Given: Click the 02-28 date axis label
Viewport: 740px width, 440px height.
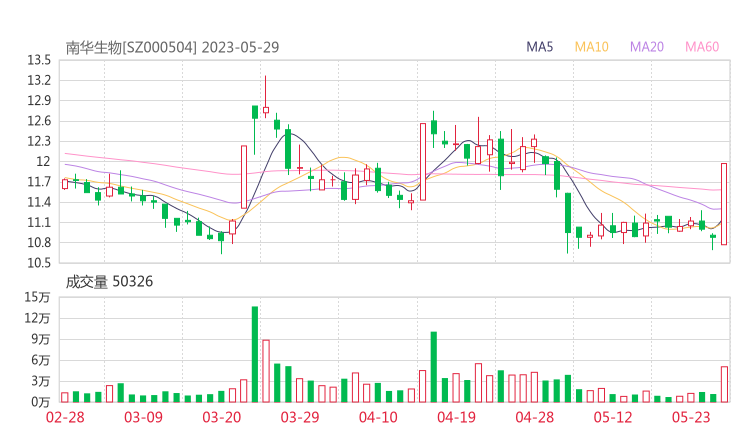Looking at the screenshot, I should (x=65, y=417).
